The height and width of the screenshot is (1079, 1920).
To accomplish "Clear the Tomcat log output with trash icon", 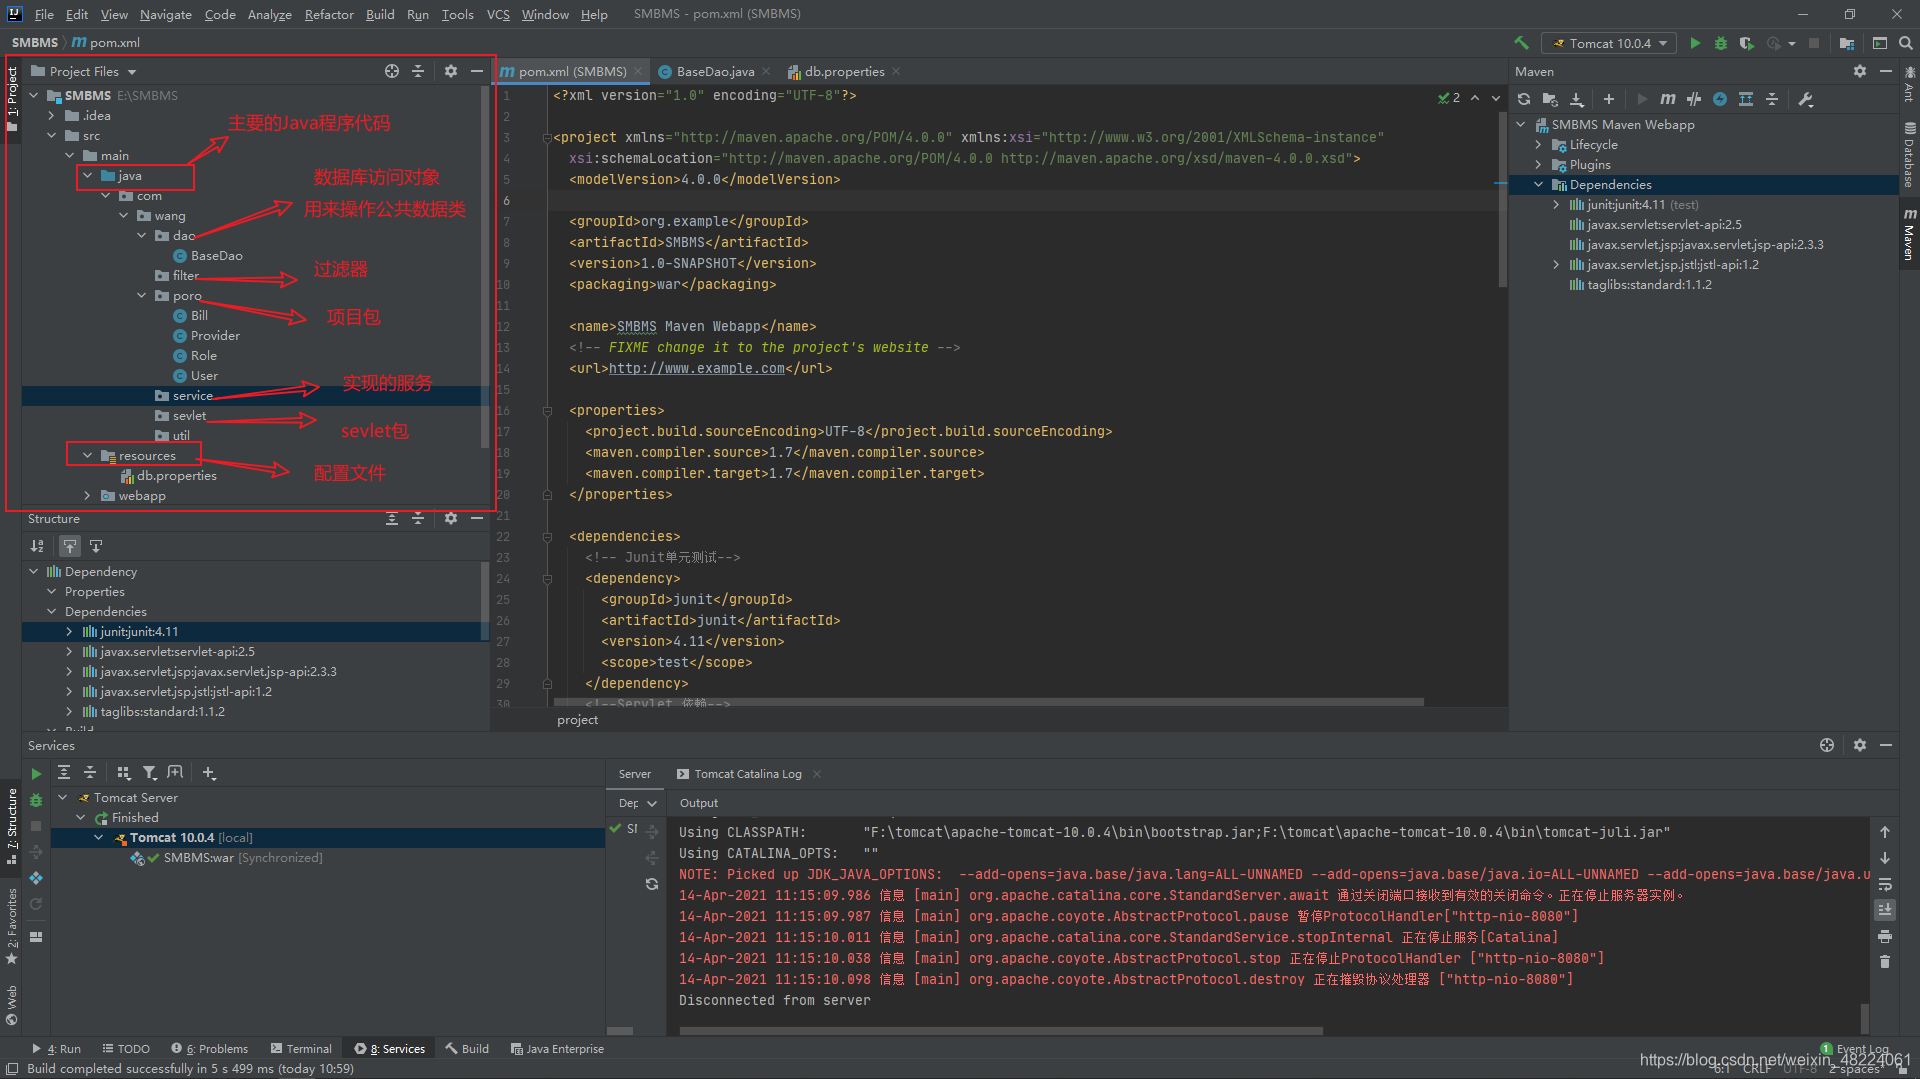I will (x=1885, y=962).
